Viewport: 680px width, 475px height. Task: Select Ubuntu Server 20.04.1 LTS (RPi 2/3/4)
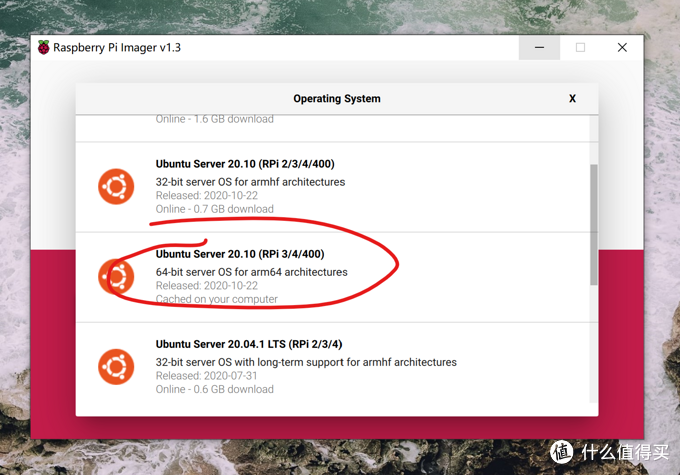(x=333, y=367)
